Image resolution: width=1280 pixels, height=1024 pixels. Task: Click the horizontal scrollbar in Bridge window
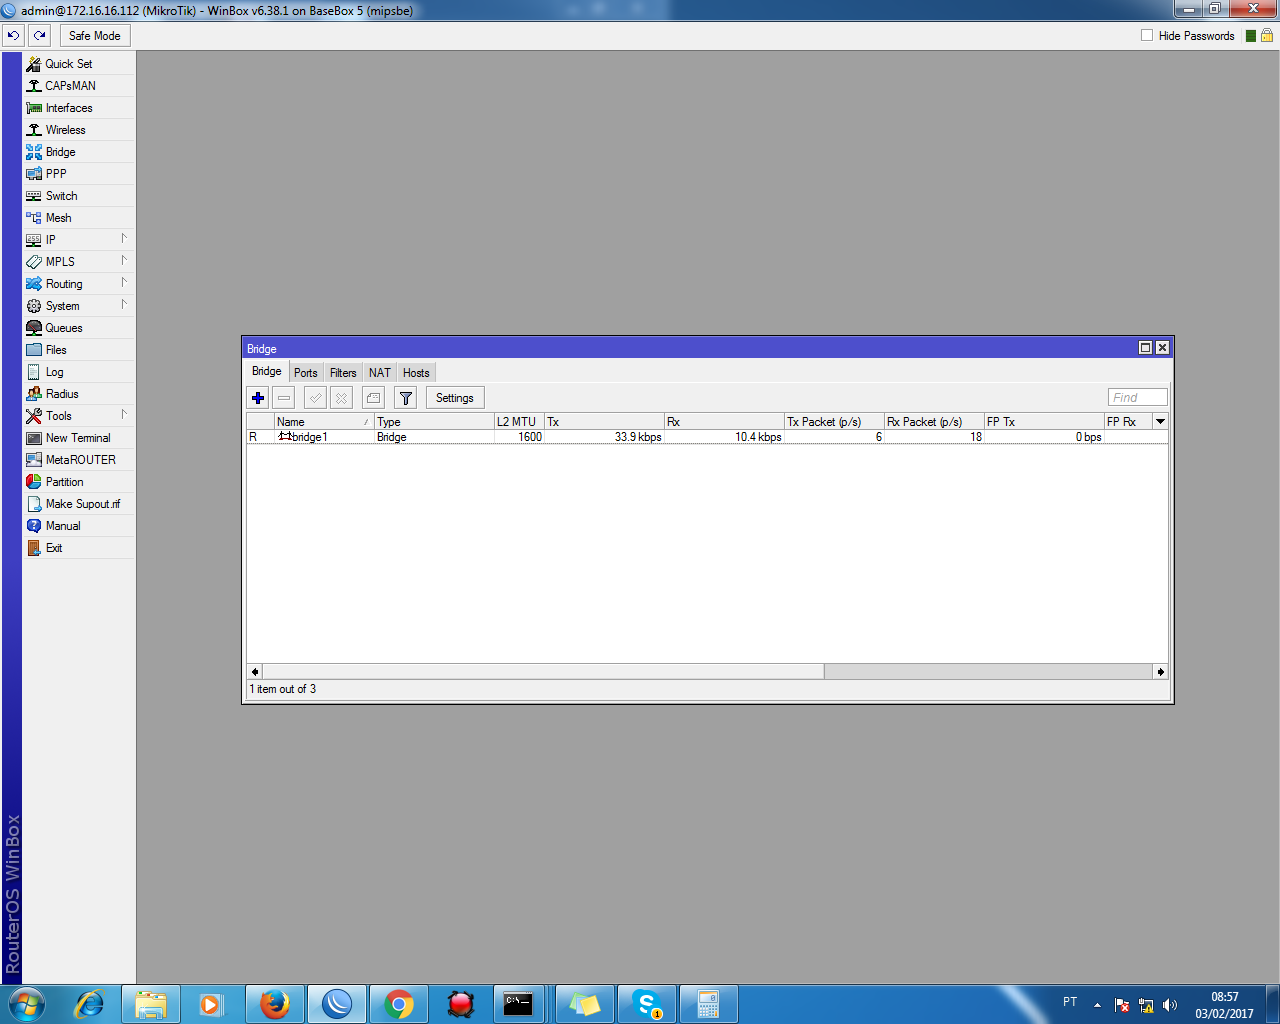pos(543,672)
